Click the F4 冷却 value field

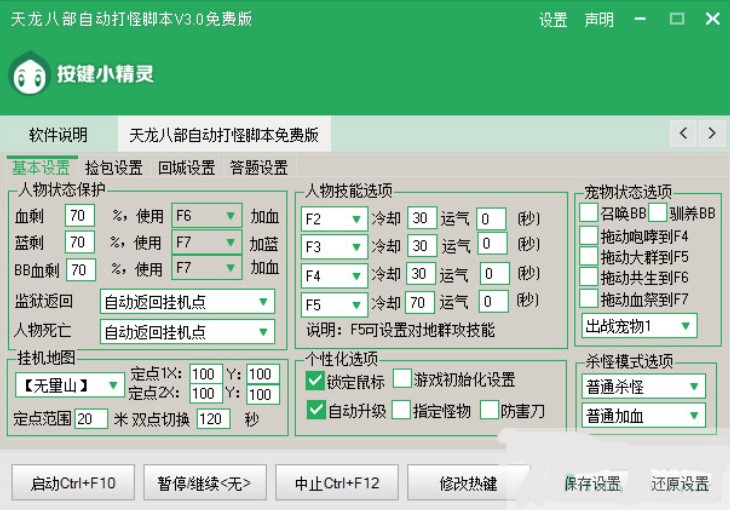tap(421, 274)
